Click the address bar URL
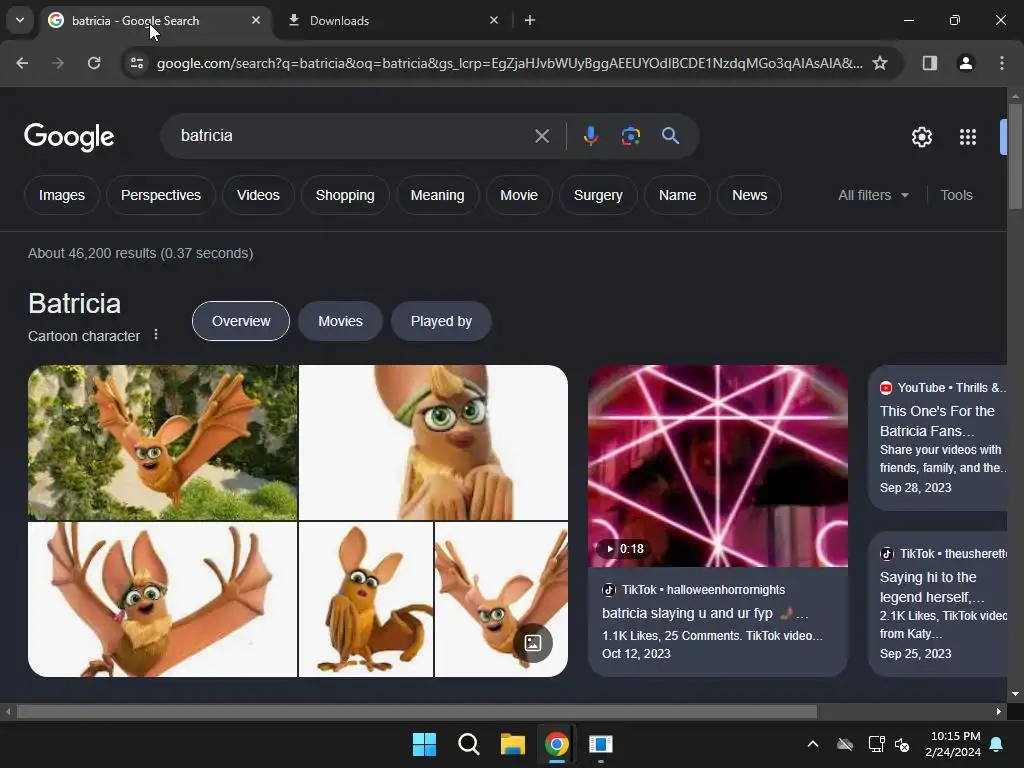This screenshot has height=768, width=1024. coord(509,63)
